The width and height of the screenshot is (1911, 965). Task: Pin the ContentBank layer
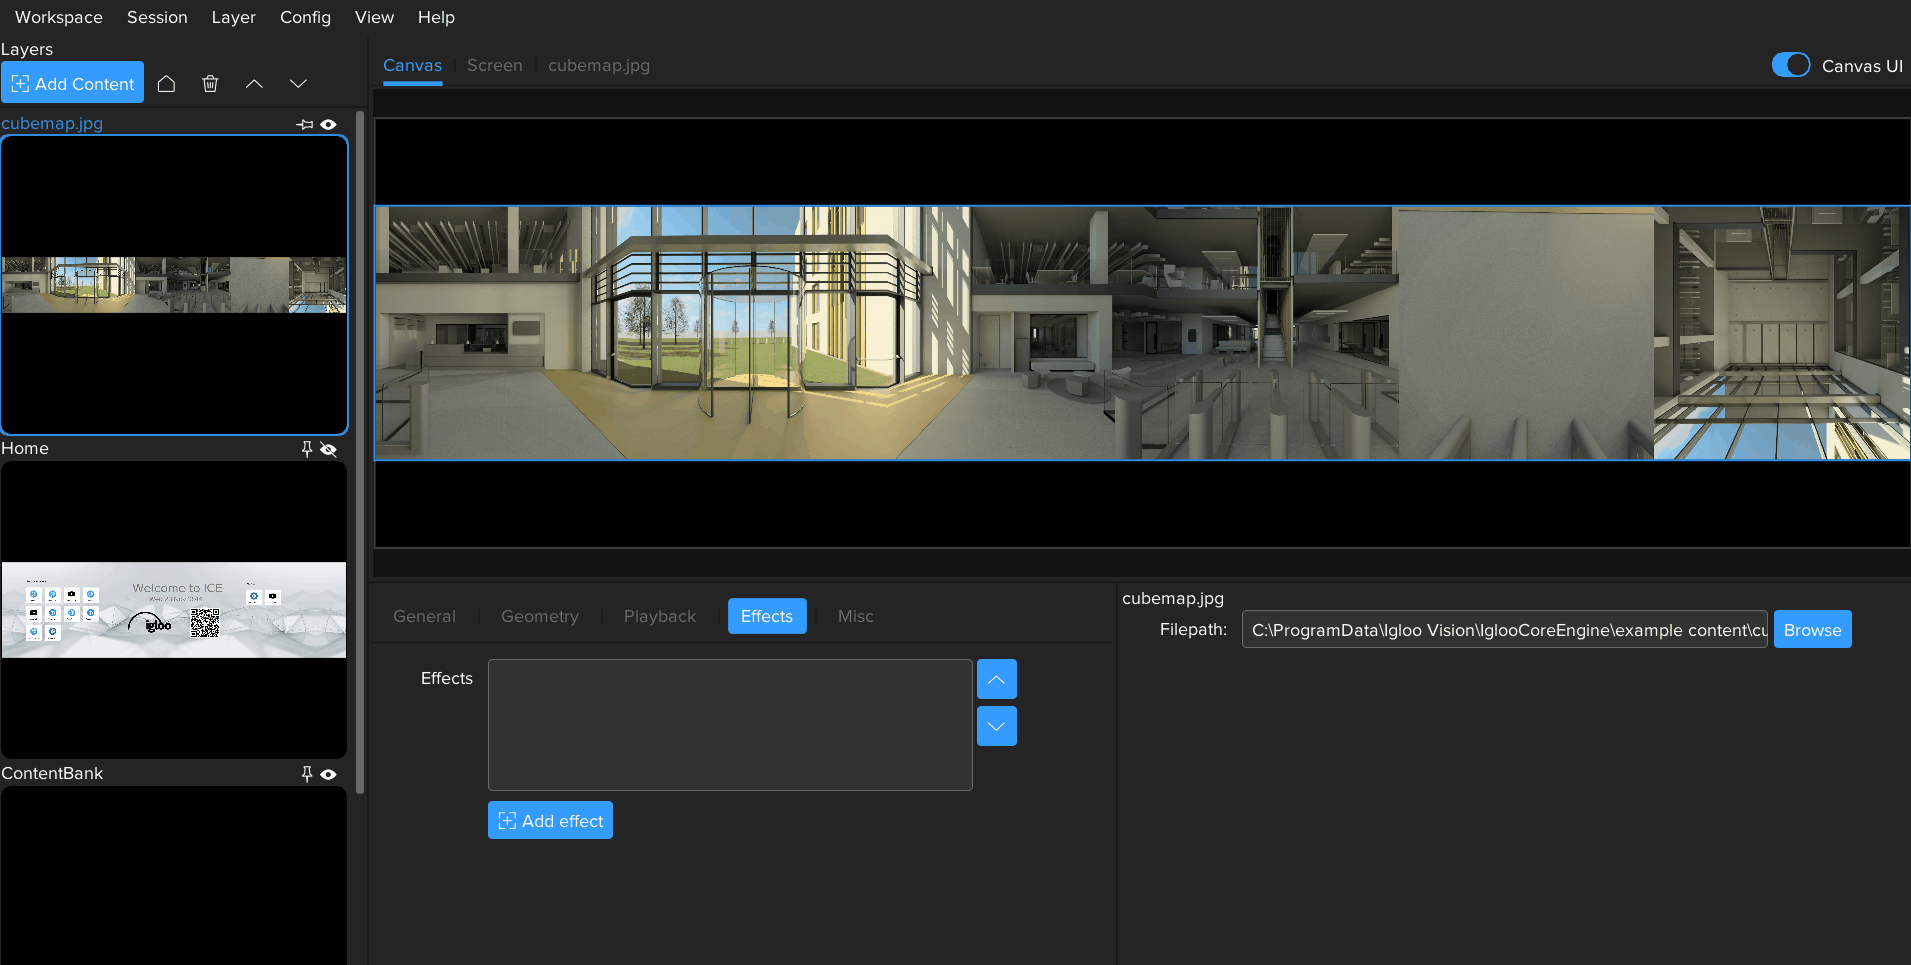point(307,774)
